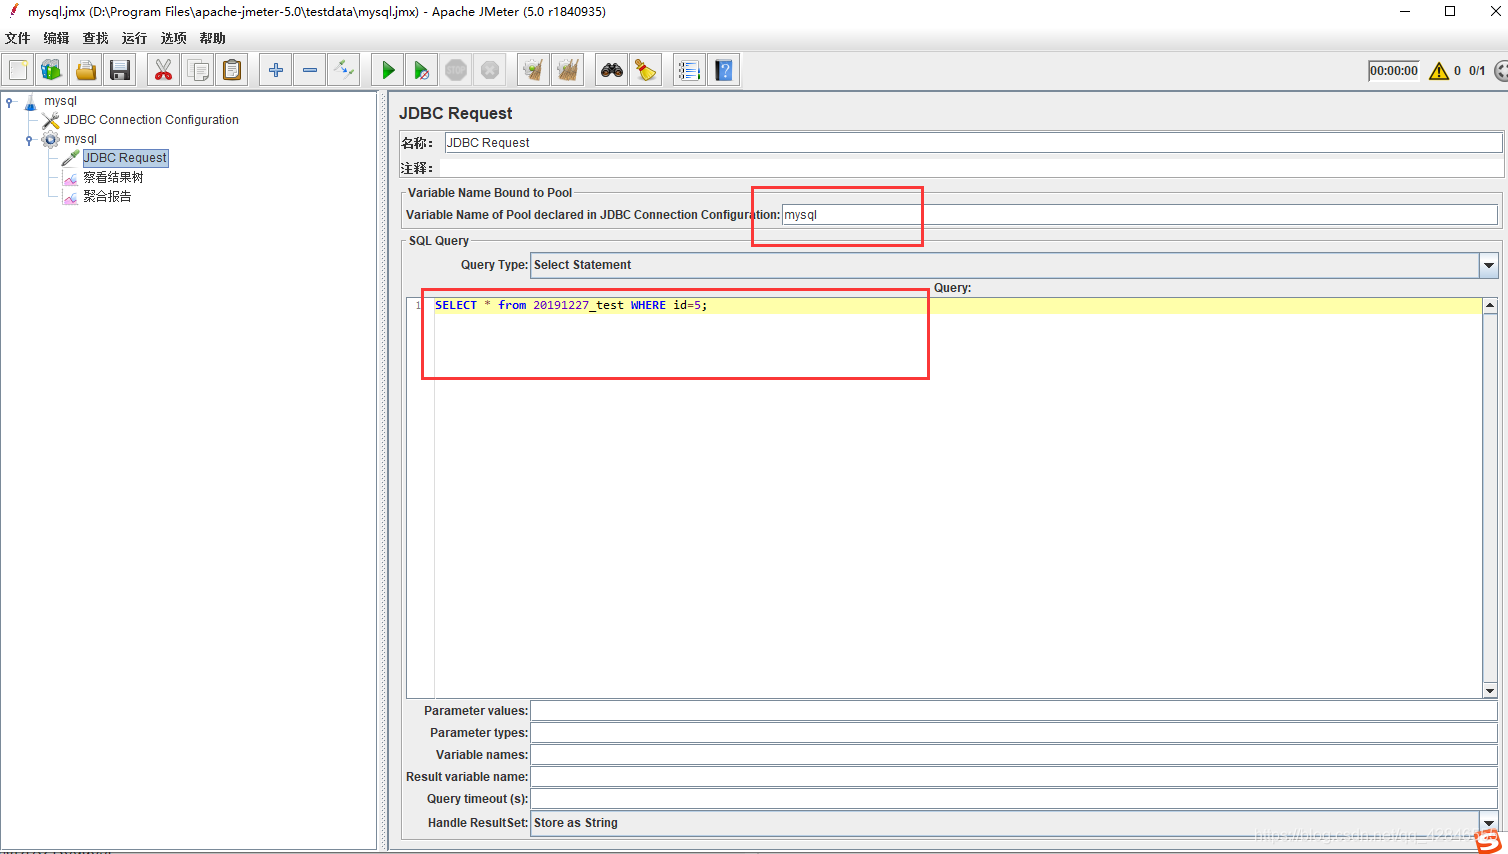The image size is (1508, 854).
Task: Click the Help question mark icon
Action: [724, 70]
